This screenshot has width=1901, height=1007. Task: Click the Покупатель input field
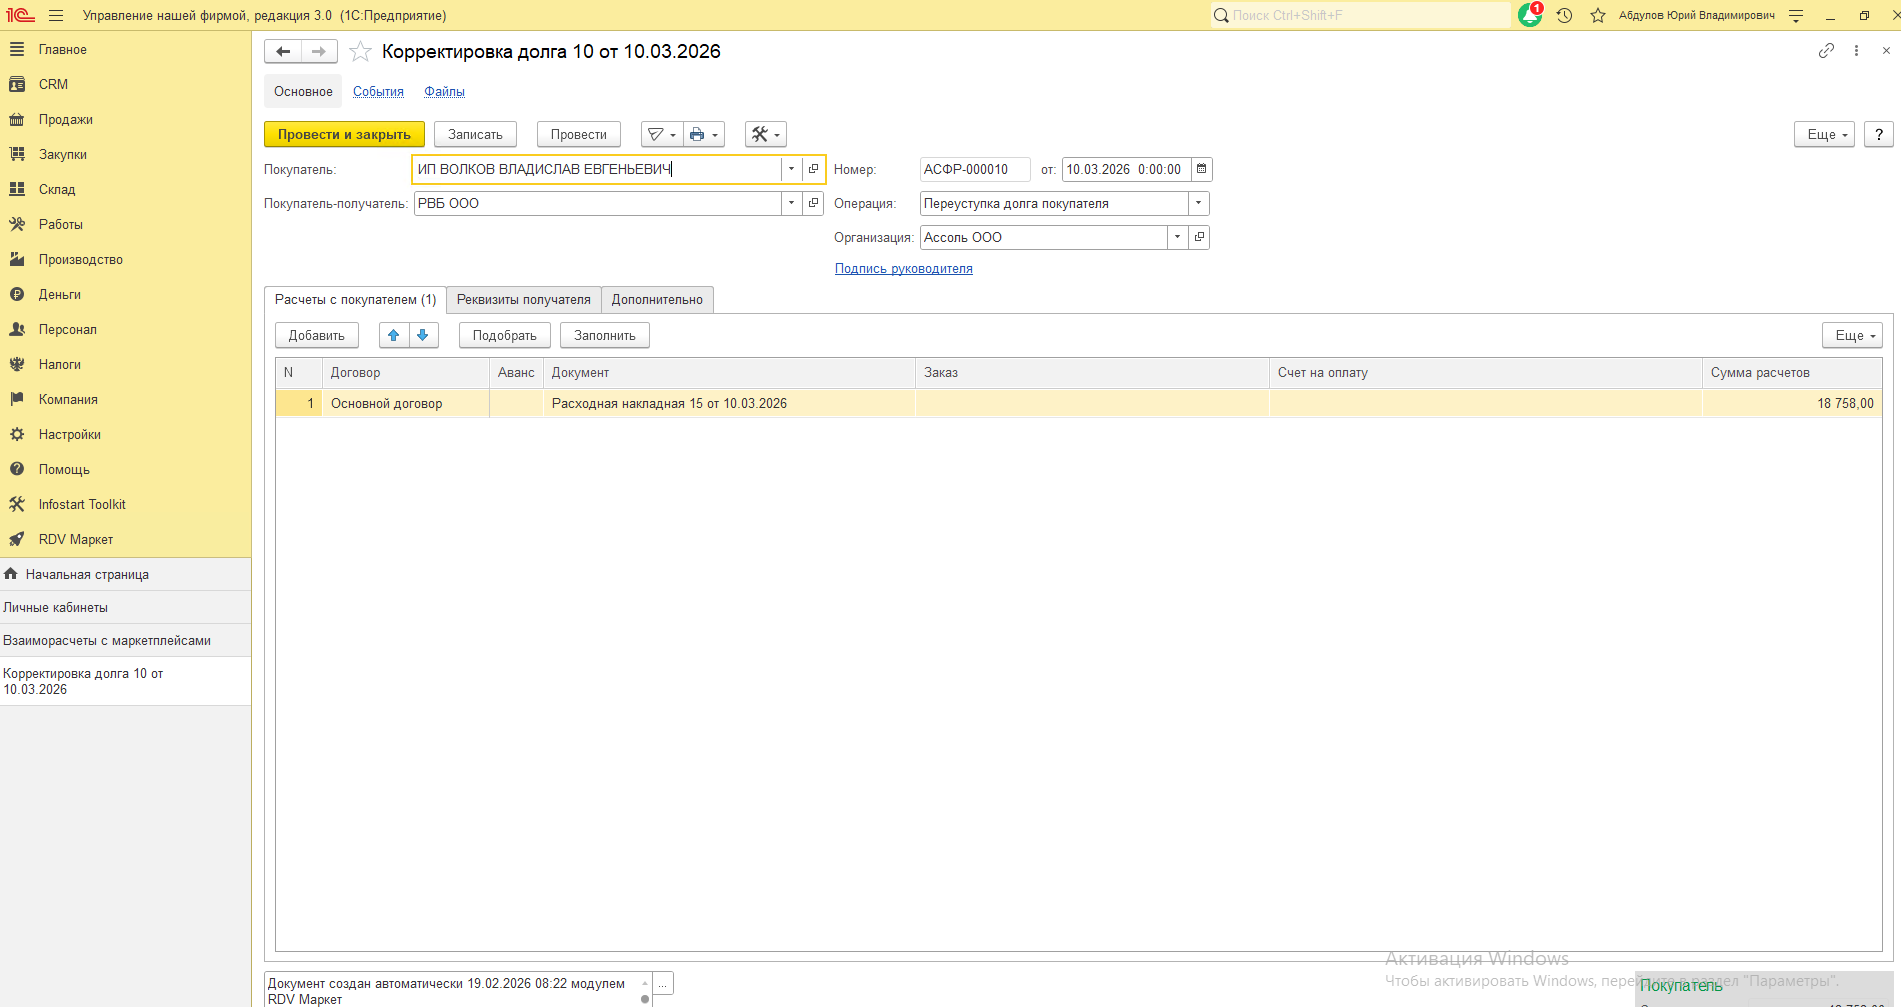597,169
